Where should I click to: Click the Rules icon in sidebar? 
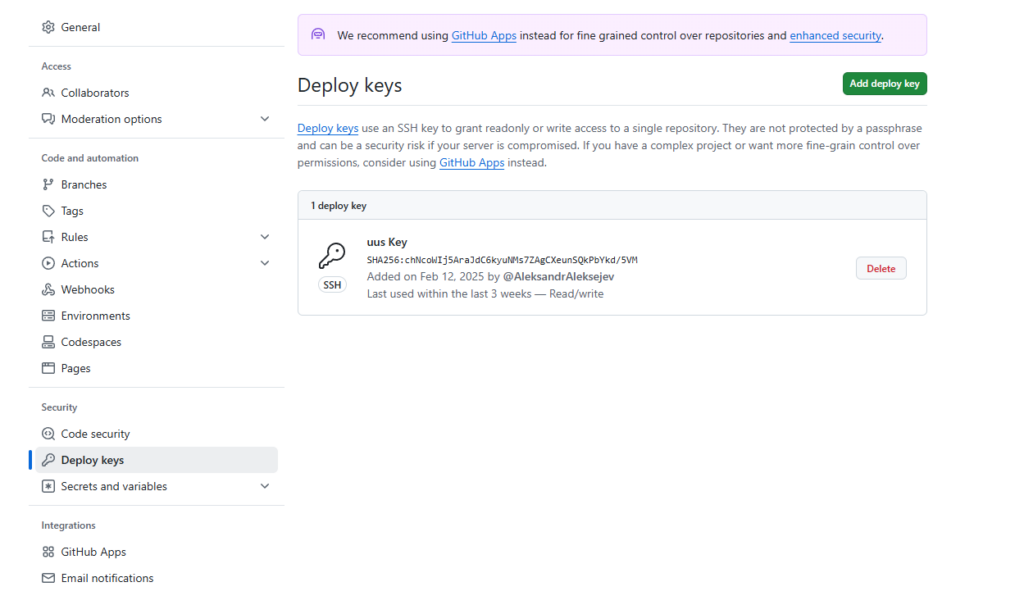pos(48,236)
